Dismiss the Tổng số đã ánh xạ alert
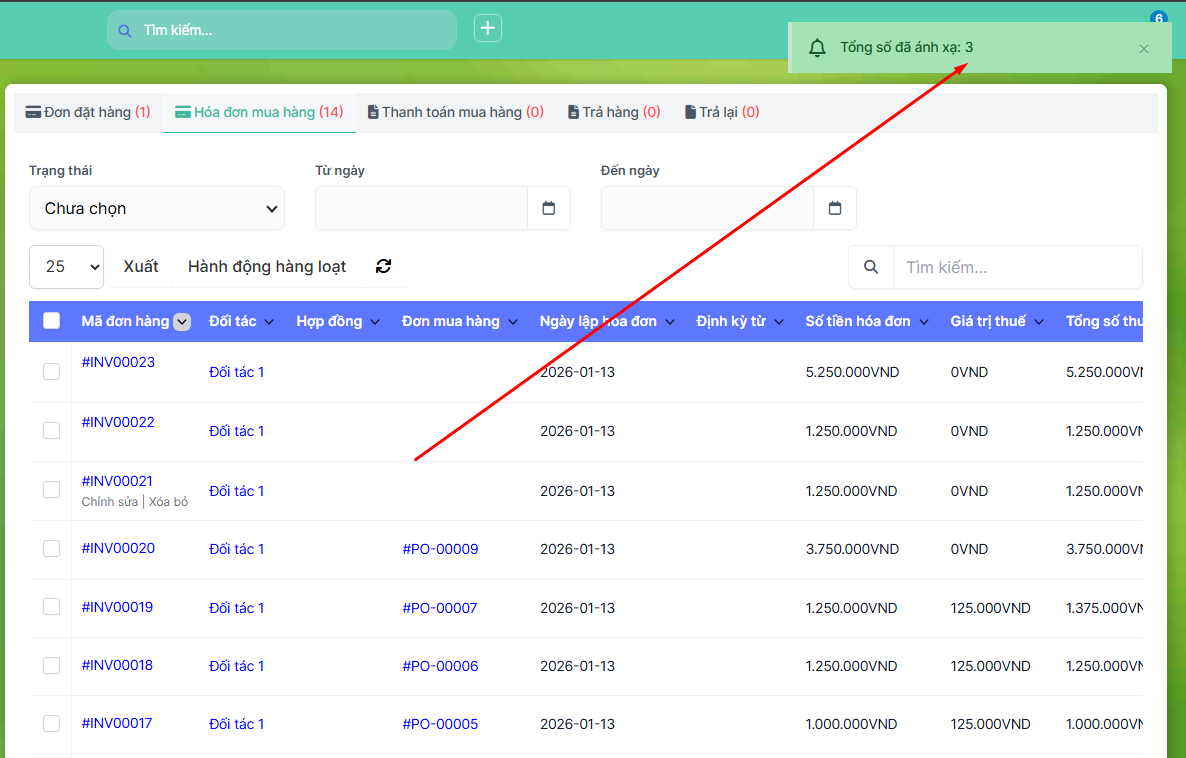The width and height of the screenshot is (1186, 758). tap(1144, 49)
